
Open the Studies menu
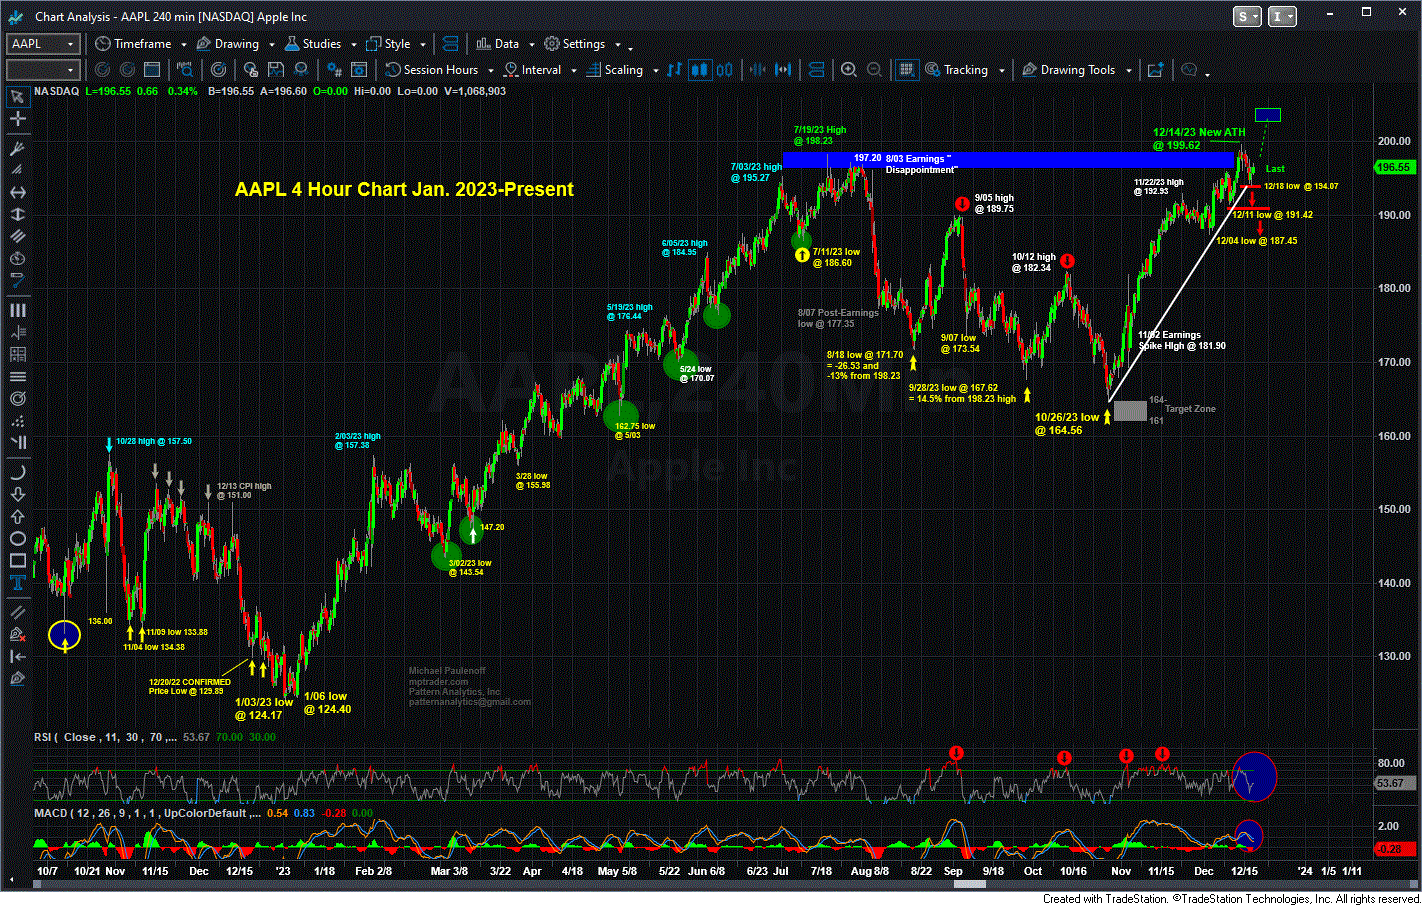tap(313, 44)
